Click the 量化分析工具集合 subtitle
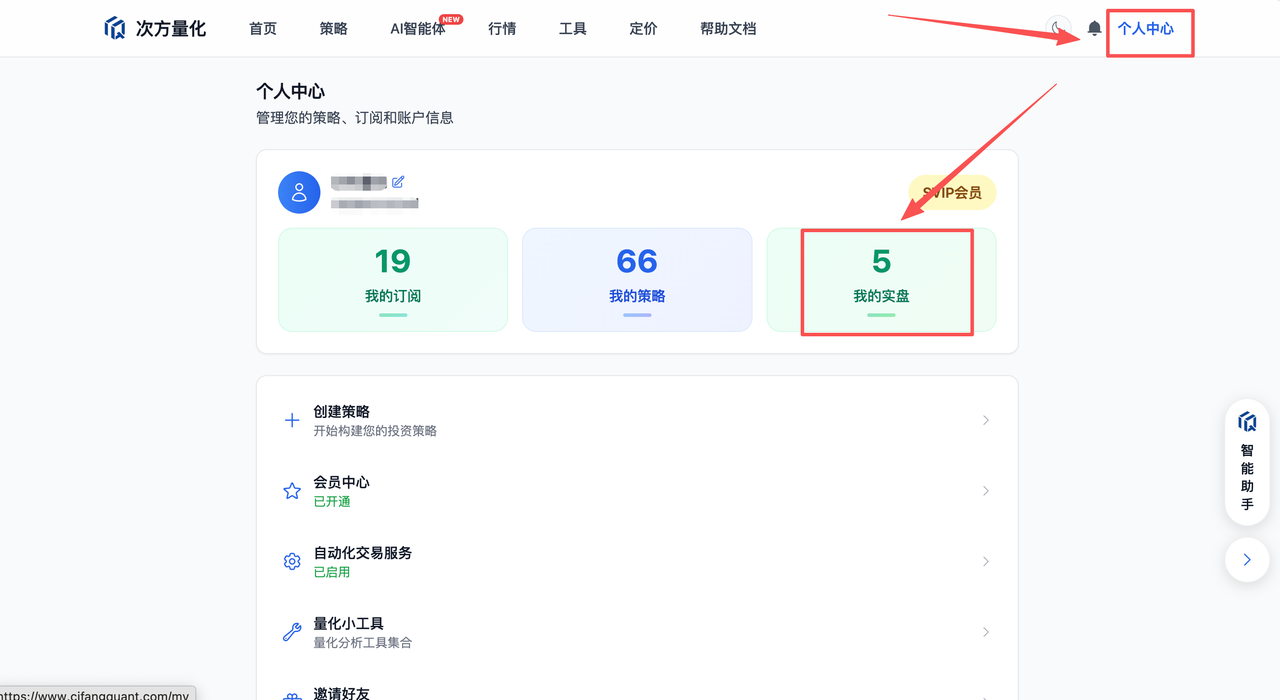The image size is (1280, 700). tap(363, 643)
